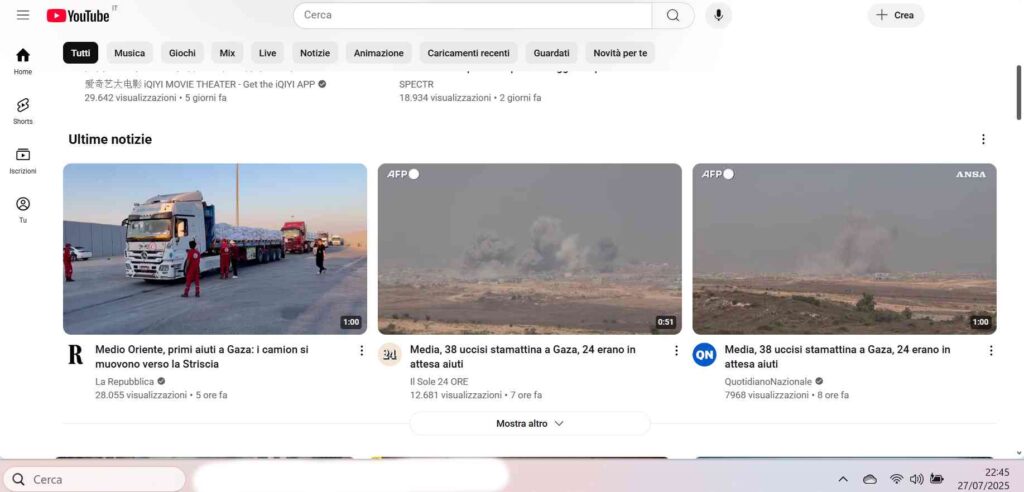Go to Iscrizioni in sidebar
This screenshot has width=1024, height=492.
pyautogui.click(x=22, y=160)
